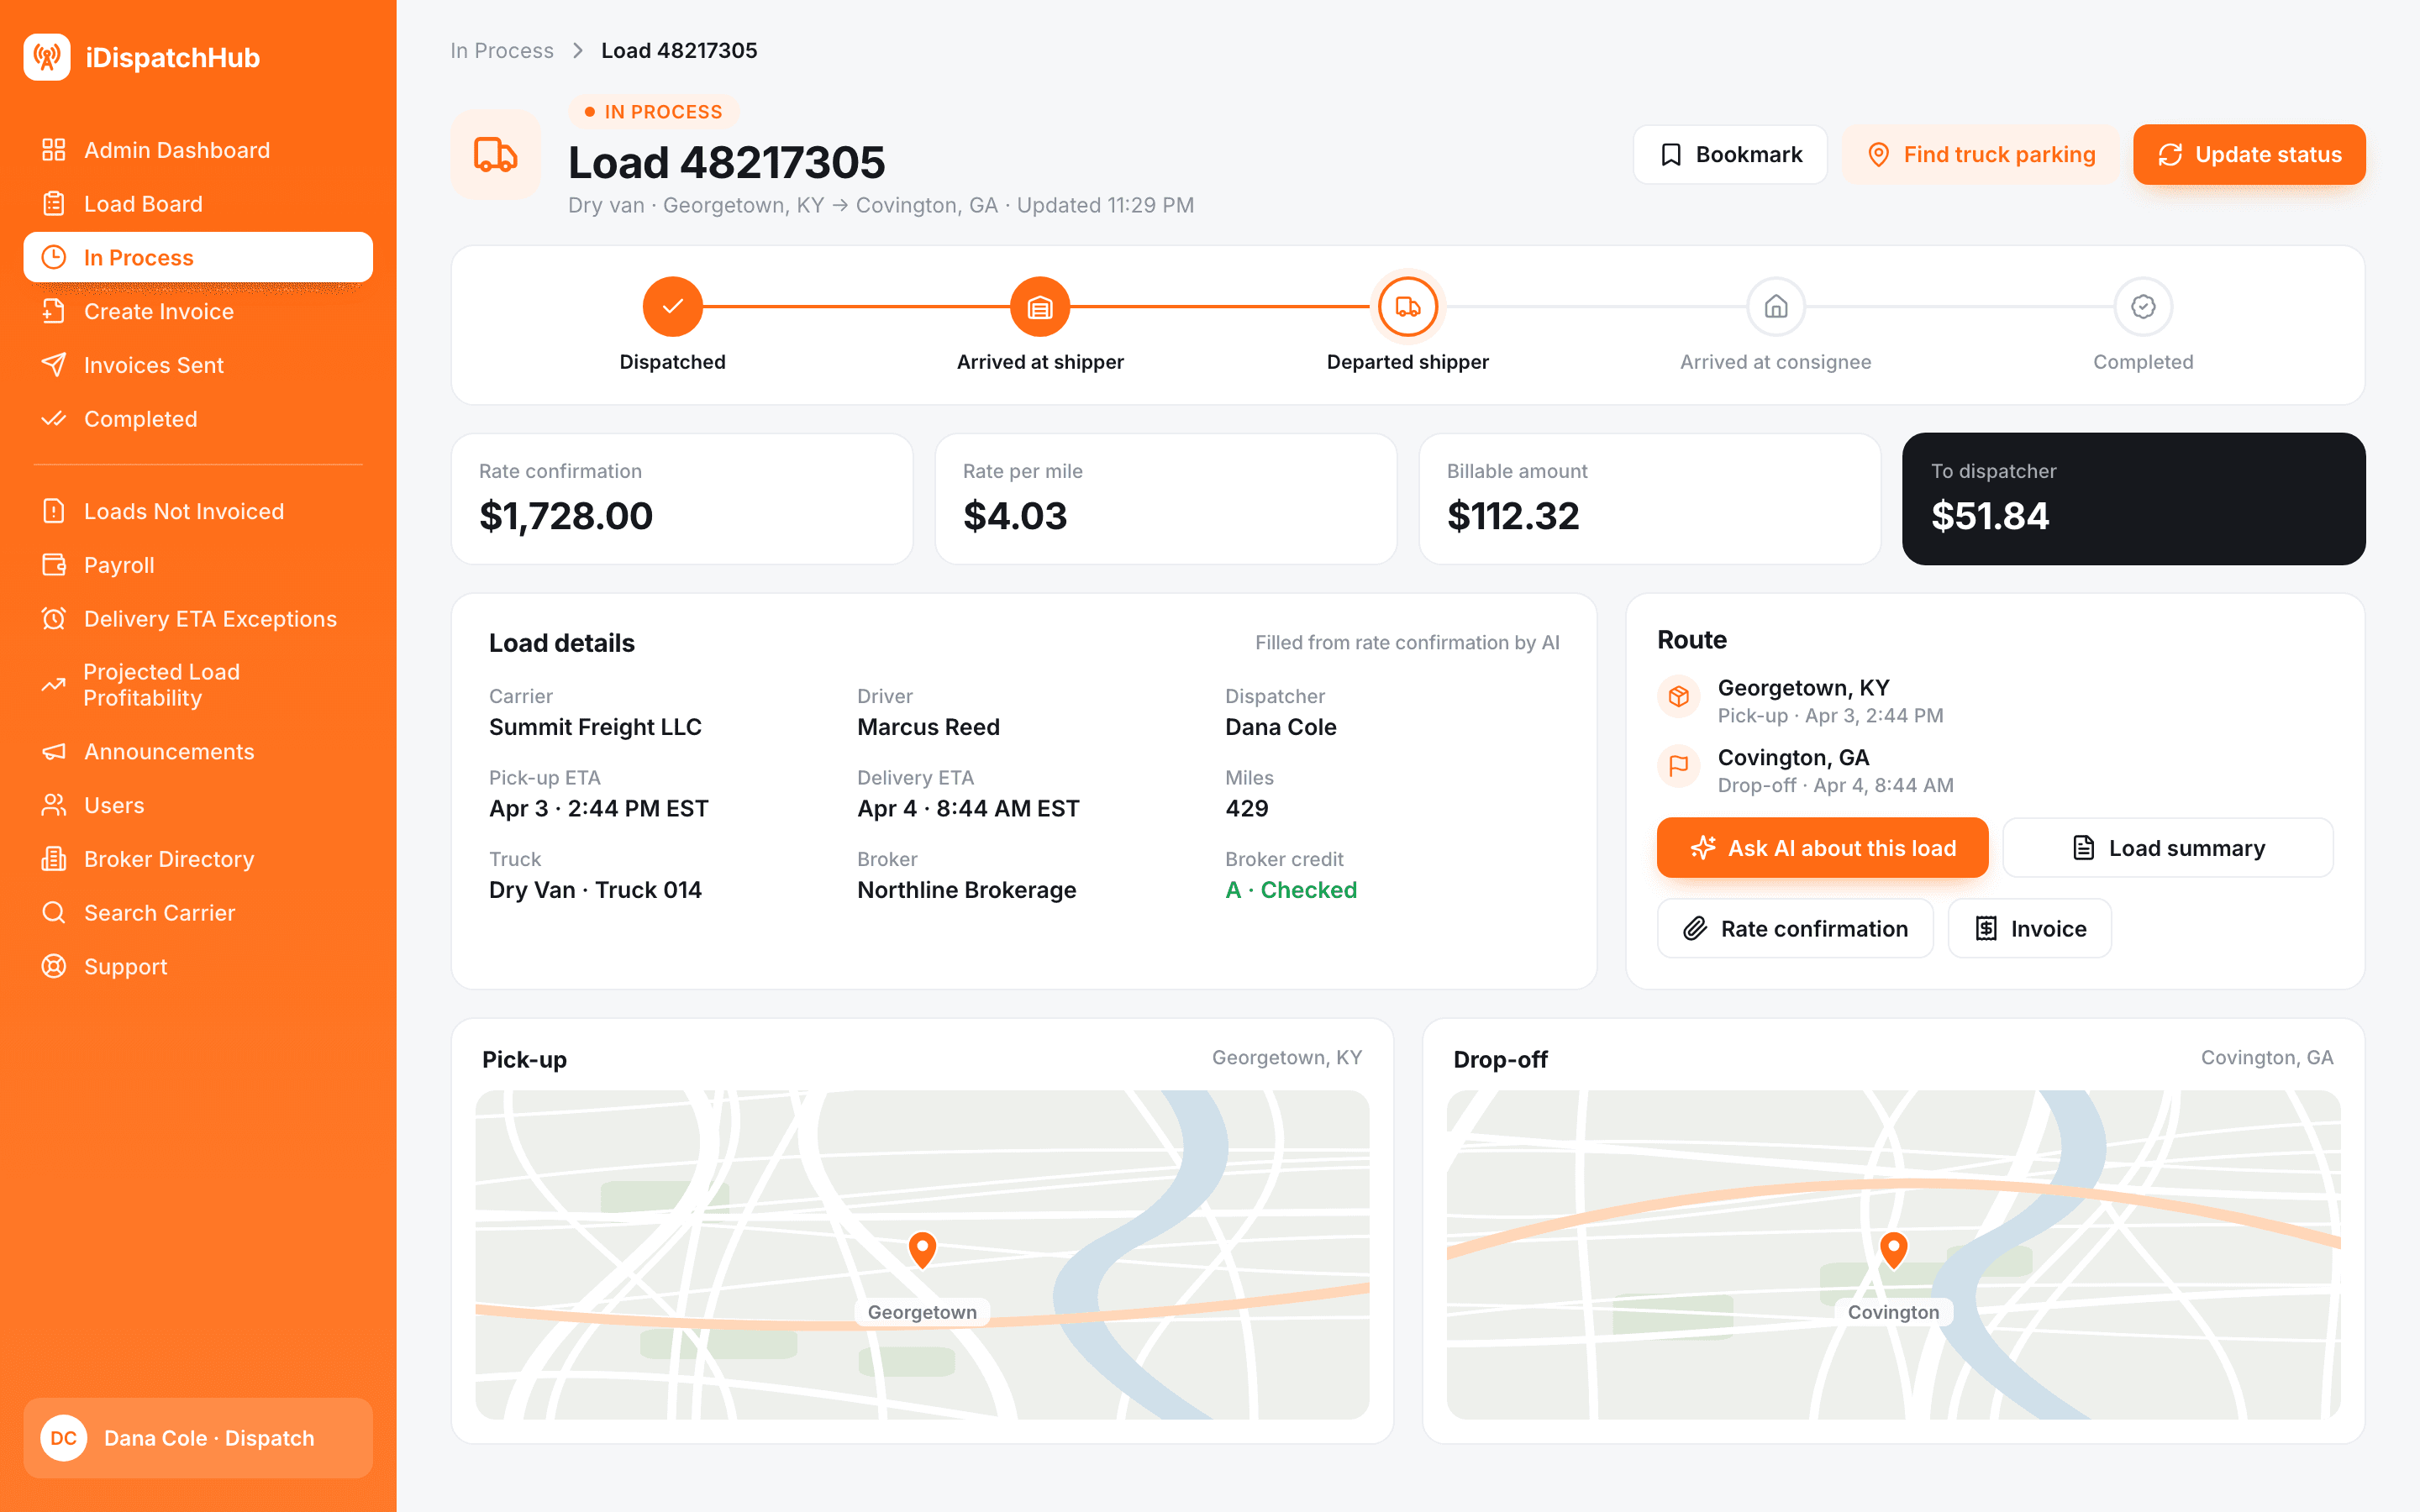Open the Dana Cole · Dispatch profile
2420x1512 pixels.
(198, 1438)
